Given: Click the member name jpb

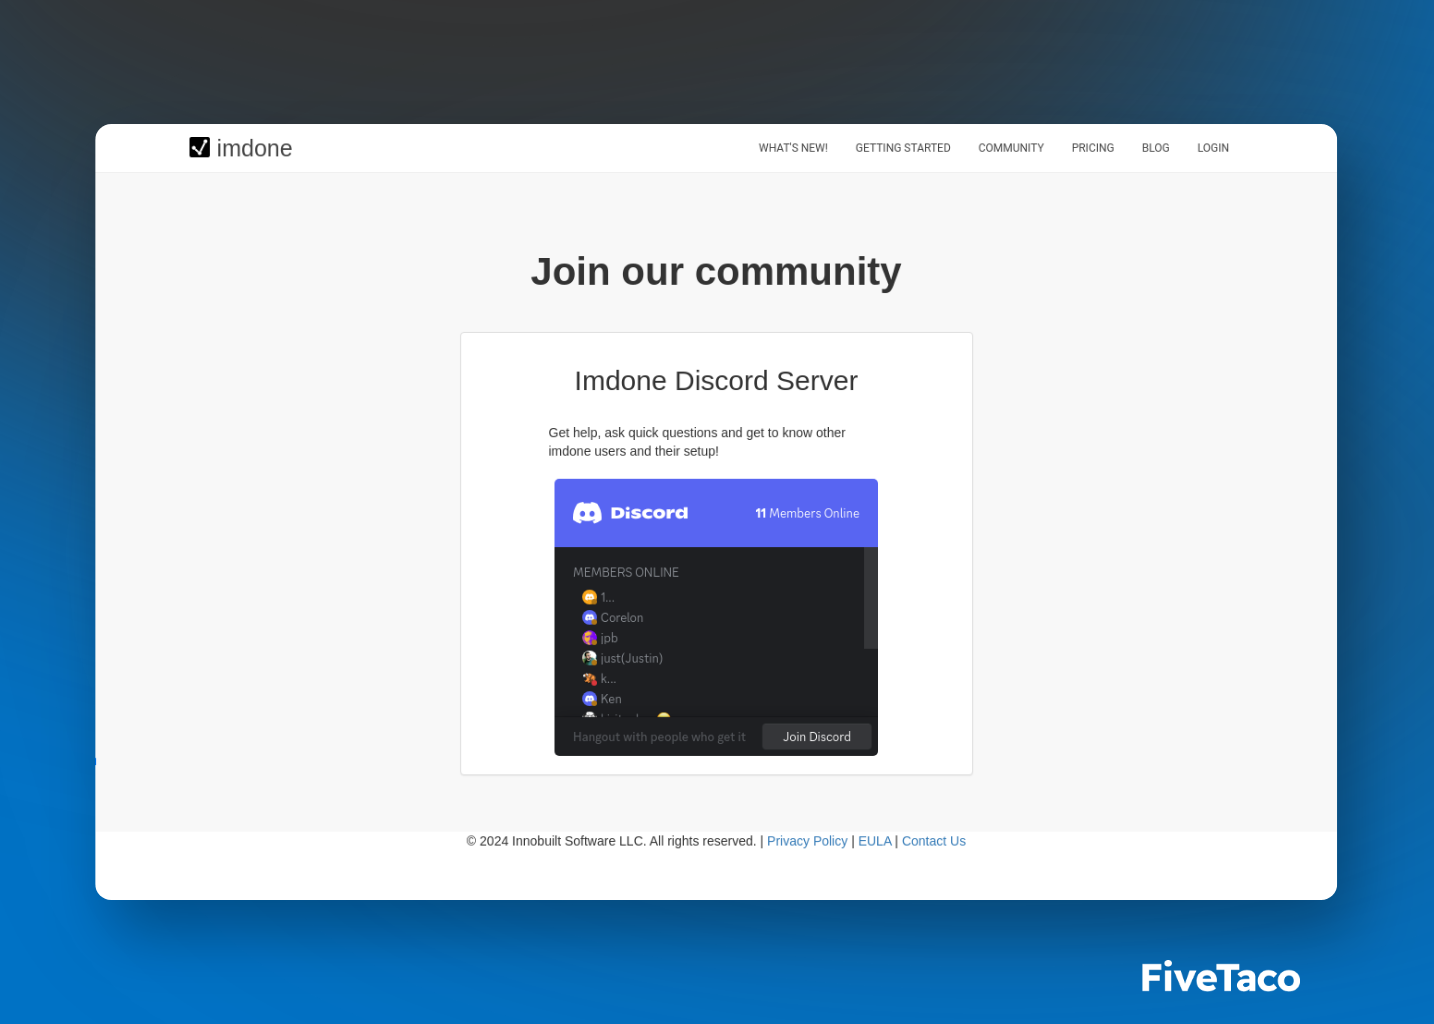Looking at the screenshot, I should (609, 638).
